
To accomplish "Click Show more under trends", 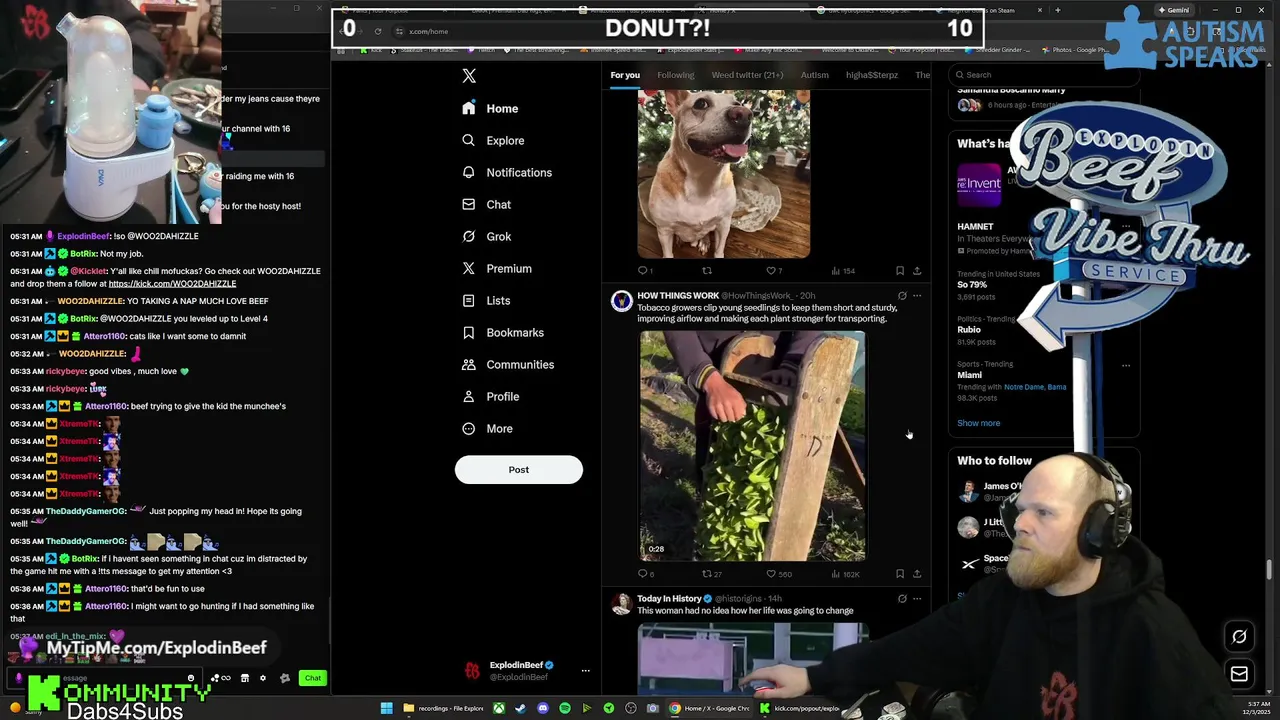I will tap(978, 423).
